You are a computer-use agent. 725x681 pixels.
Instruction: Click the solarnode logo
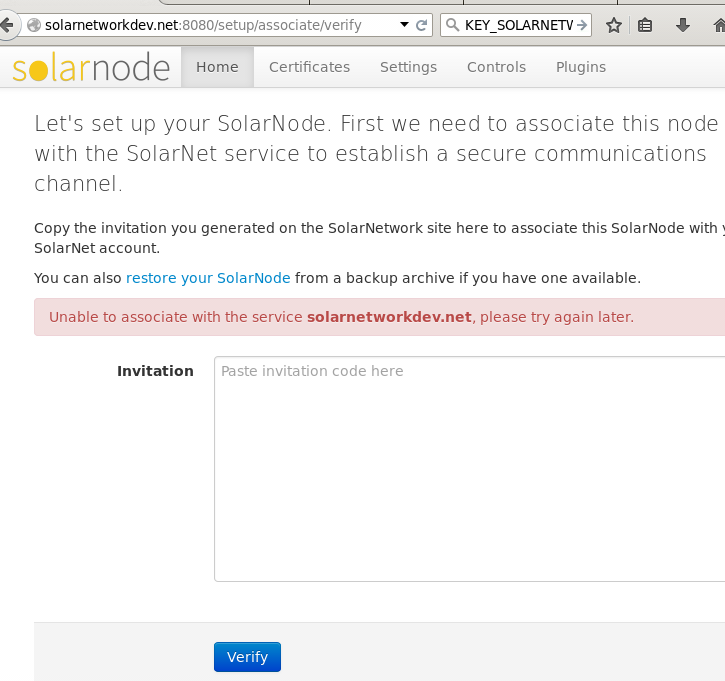[x=91, y=67]
